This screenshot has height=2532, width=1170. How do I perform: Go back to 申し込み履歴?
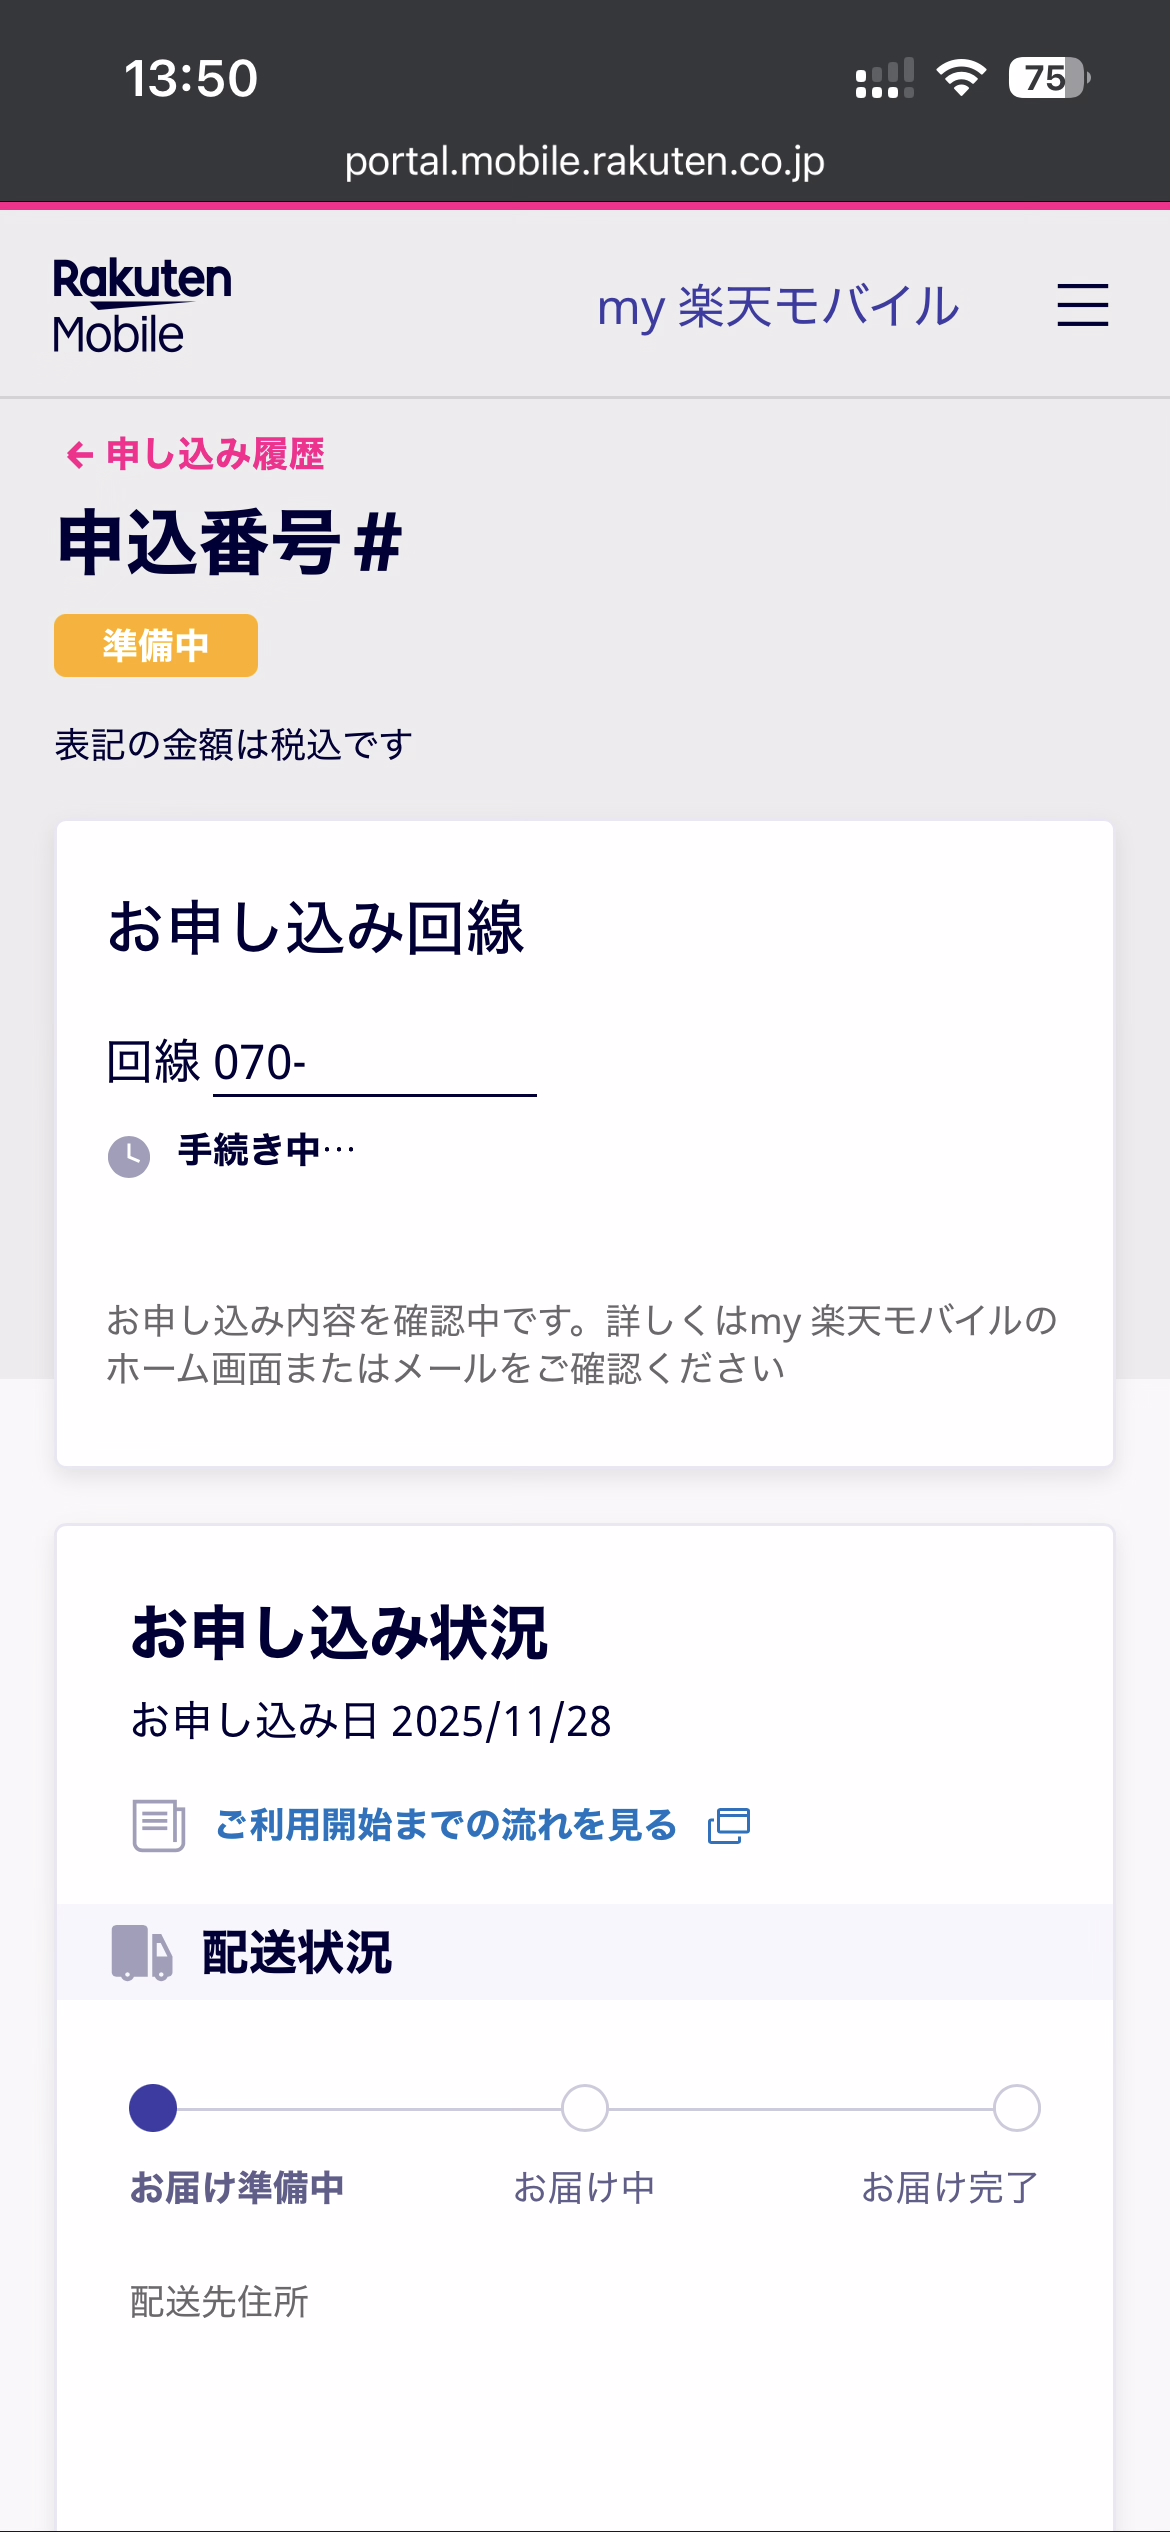215,455
